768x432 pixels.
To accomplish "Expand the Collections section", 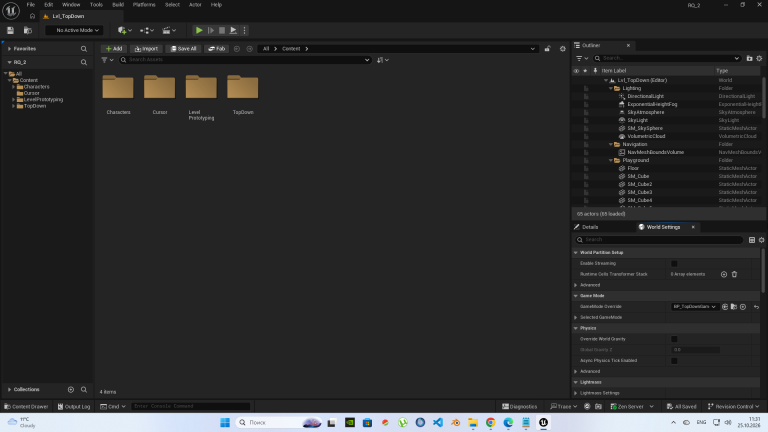I will click(9, 389).
